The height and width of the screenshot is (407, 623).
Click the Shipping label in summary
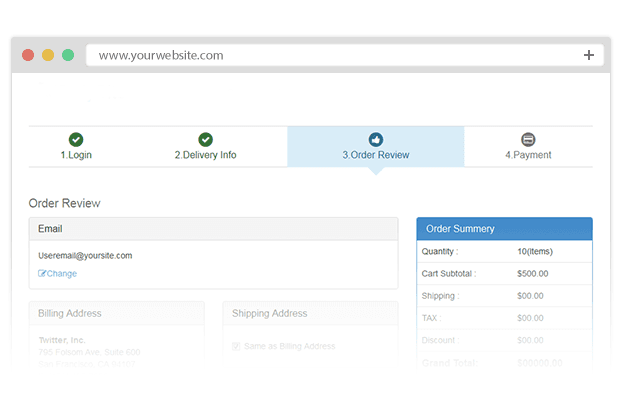point(440,296)
